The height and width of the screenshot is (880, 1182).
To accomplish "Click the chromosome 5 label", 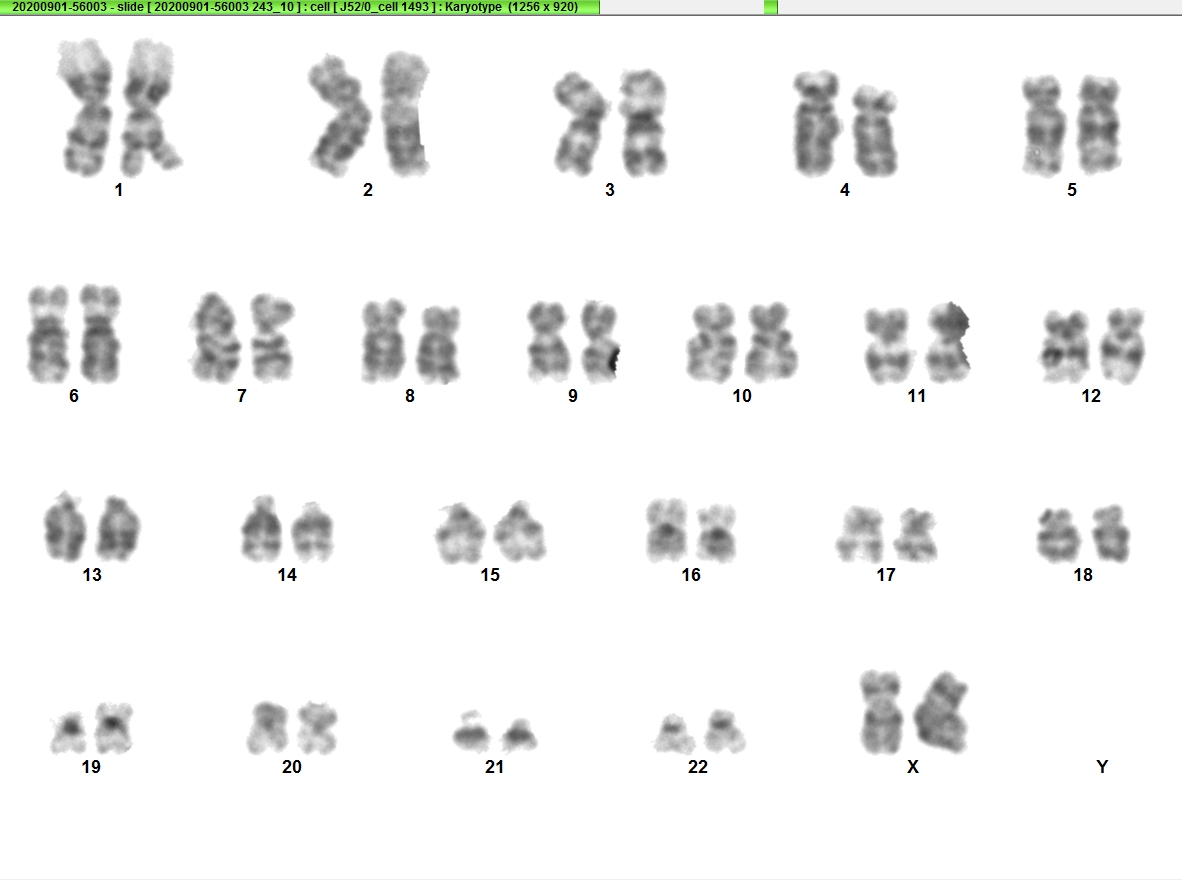I will coord(1071,190).
